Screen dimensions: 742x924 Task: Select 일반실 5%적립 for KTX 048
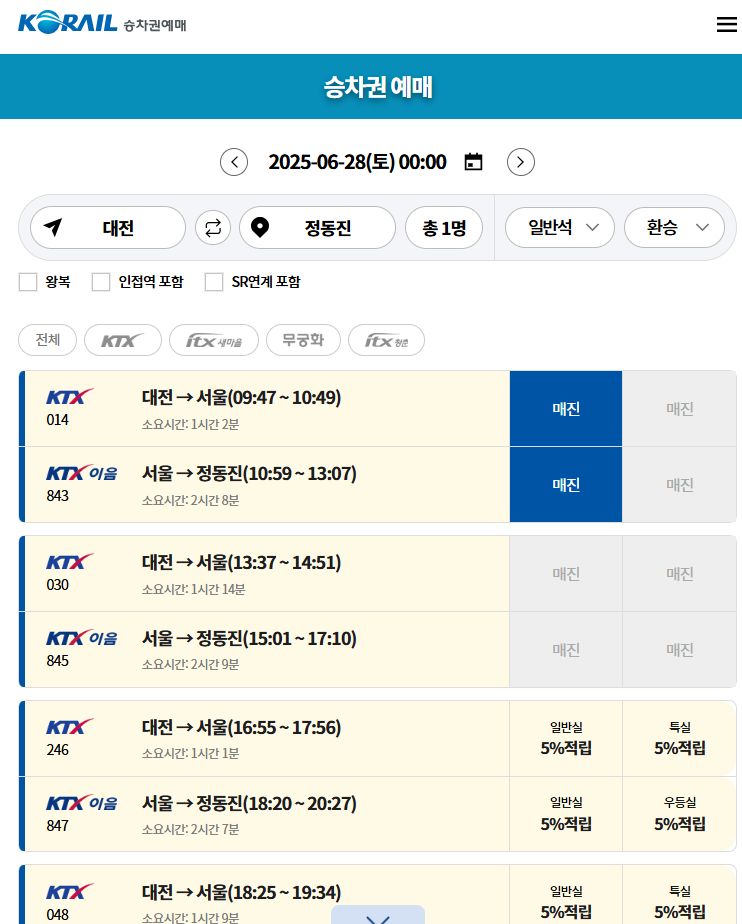click(566, 895)
